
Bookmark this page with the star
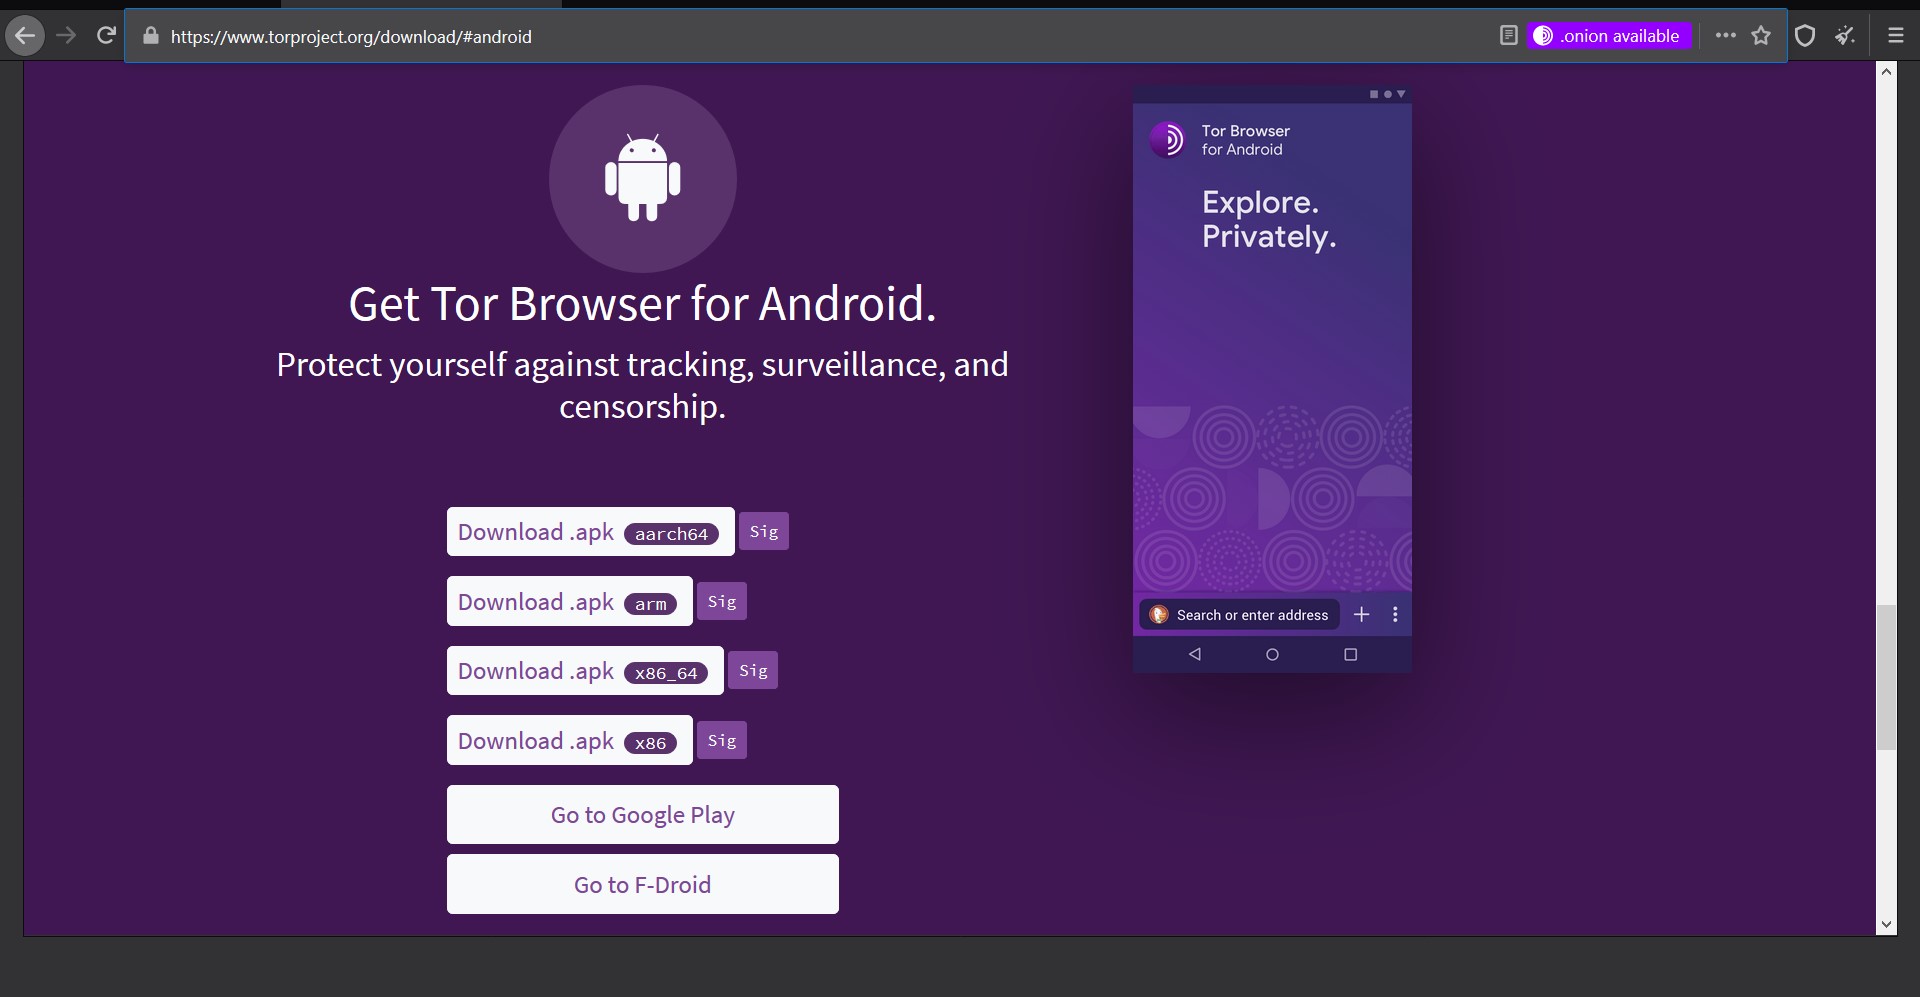1761,36
